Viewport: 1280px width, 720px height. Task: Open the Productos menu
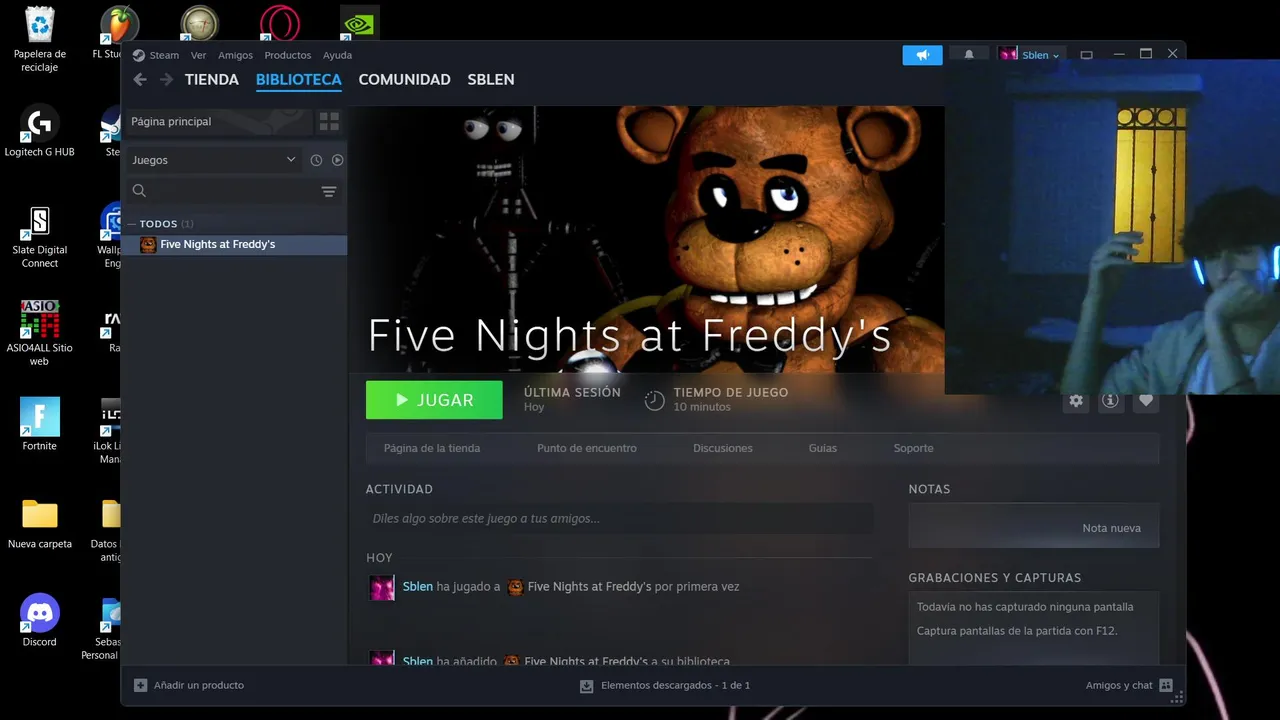coord(288,56)
